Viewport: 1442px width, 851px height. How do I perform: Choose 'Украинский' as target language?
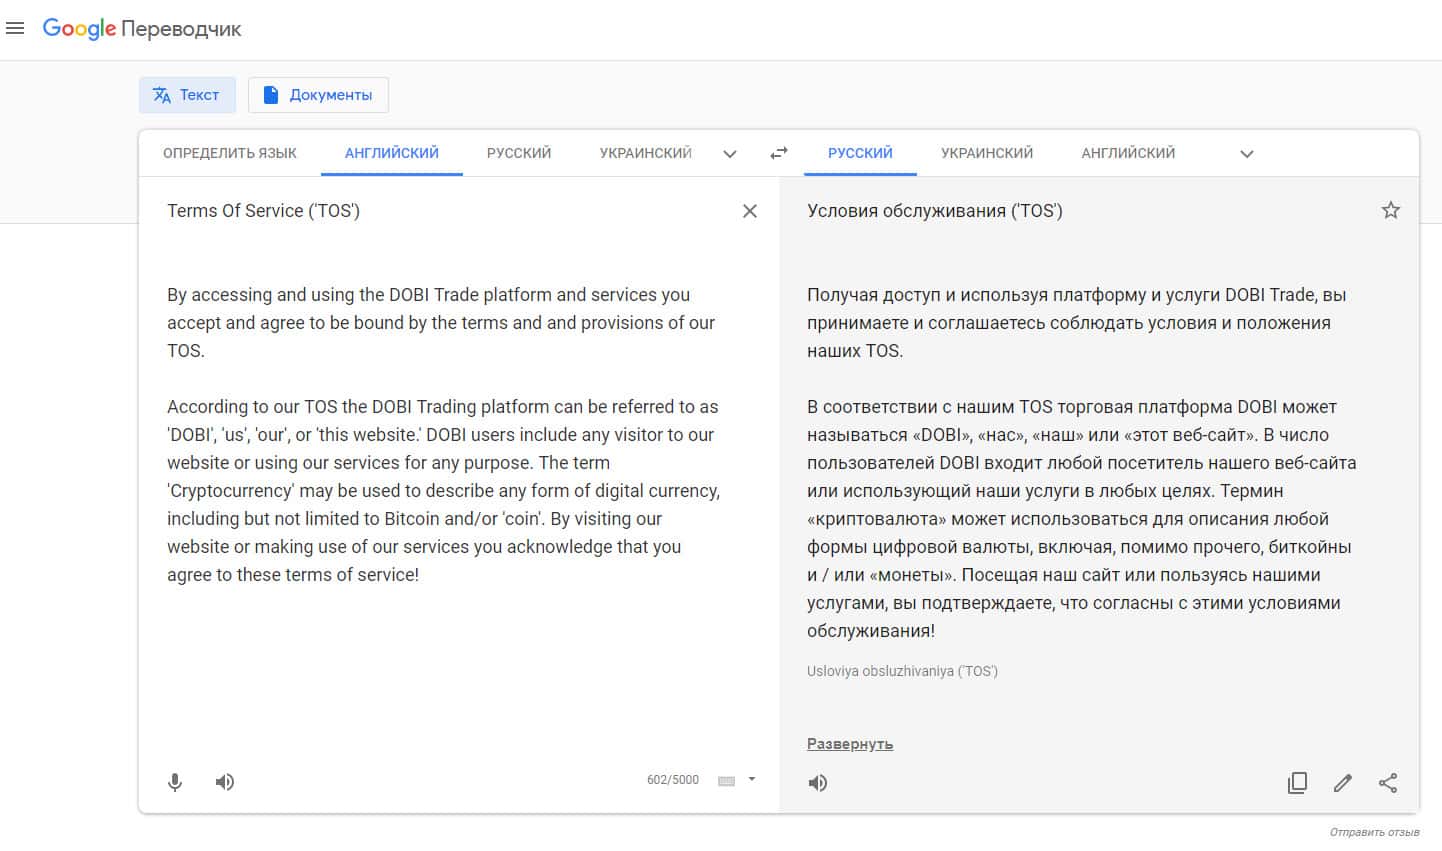pos(987,153)
